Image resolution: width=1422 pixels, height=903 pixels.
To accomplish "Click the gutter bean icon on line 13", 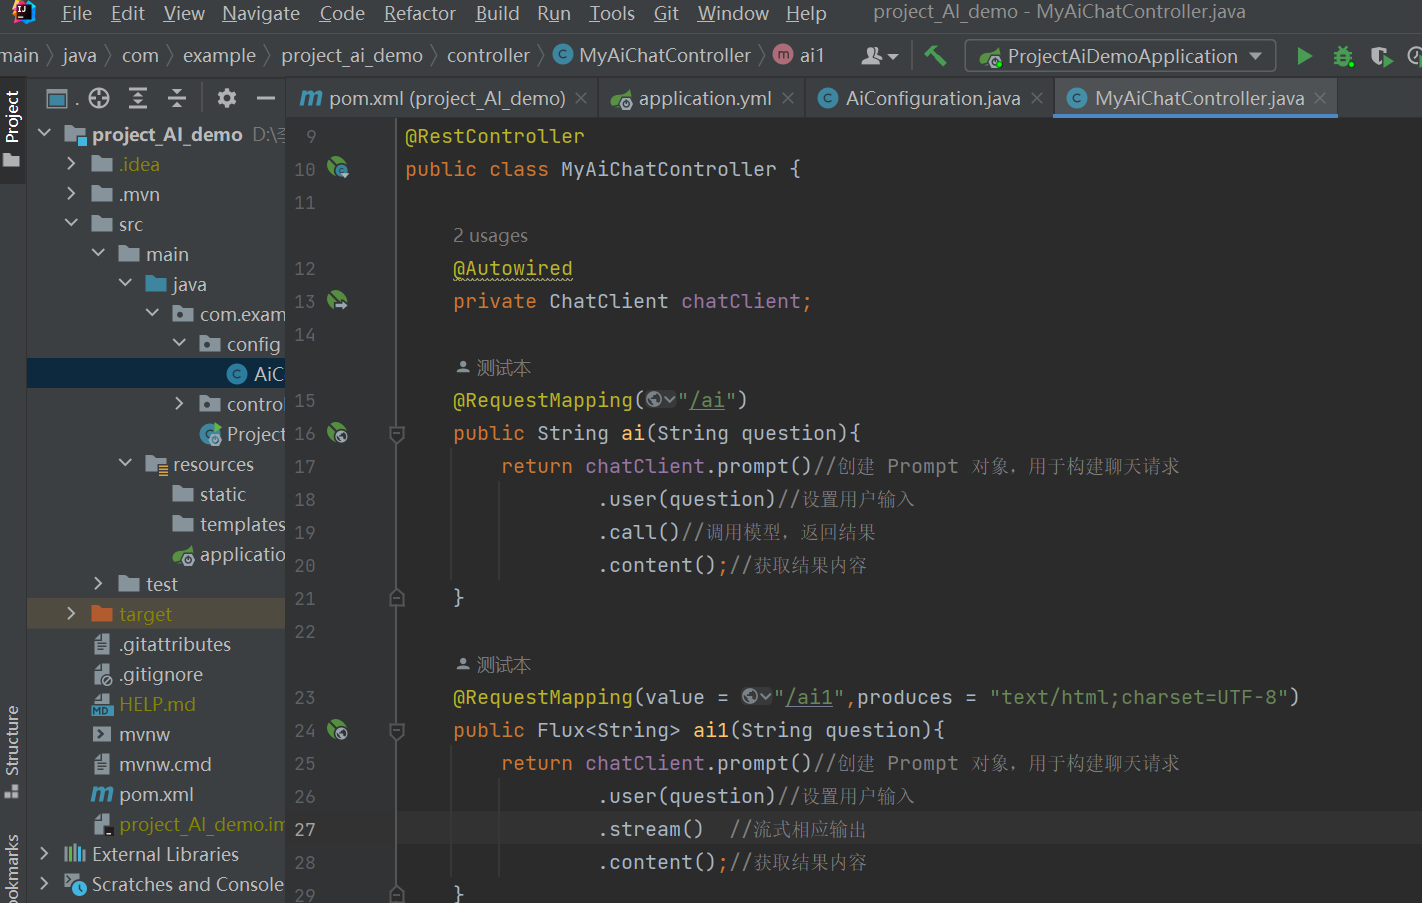I will [338, 300].
